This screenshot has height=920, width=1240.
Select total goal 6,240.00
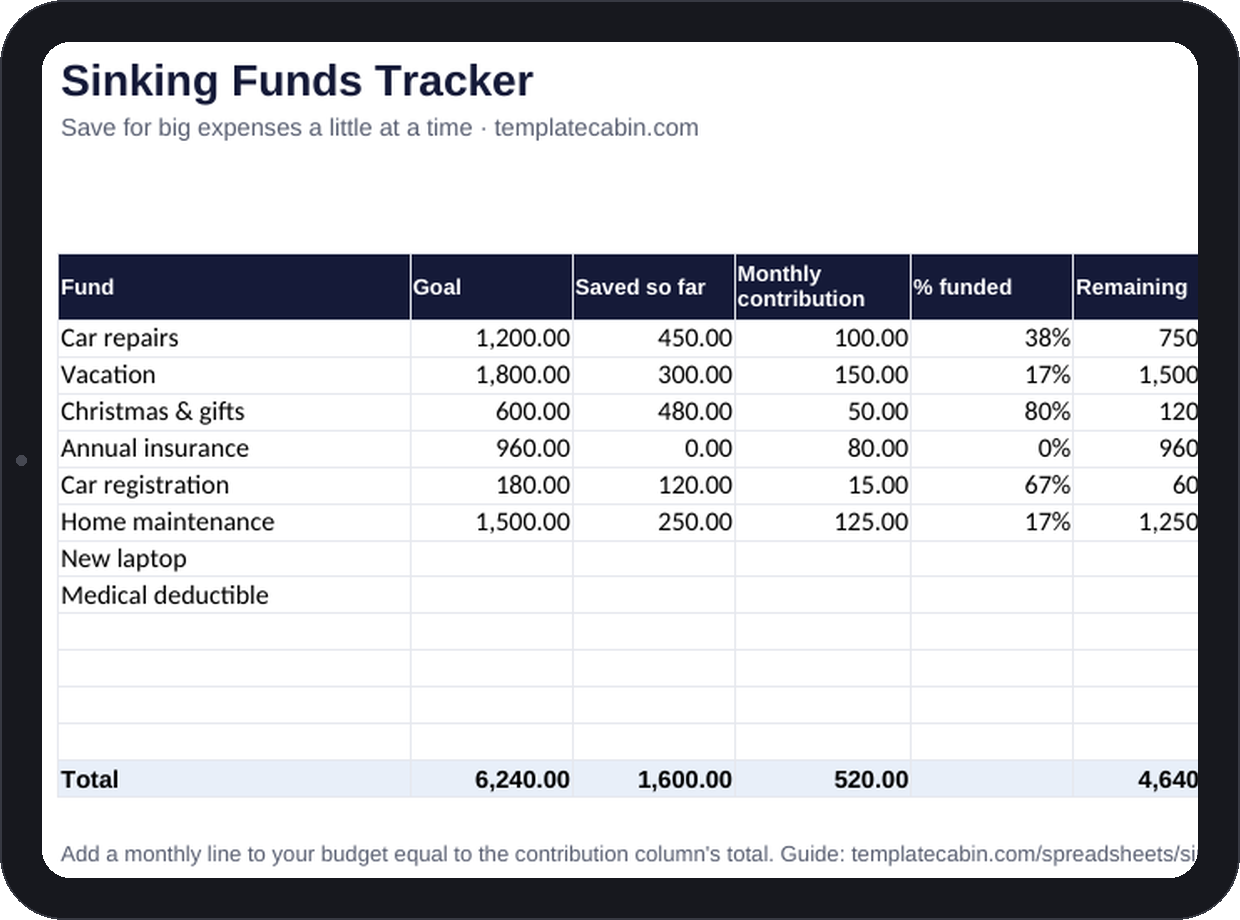pos(492,779)
